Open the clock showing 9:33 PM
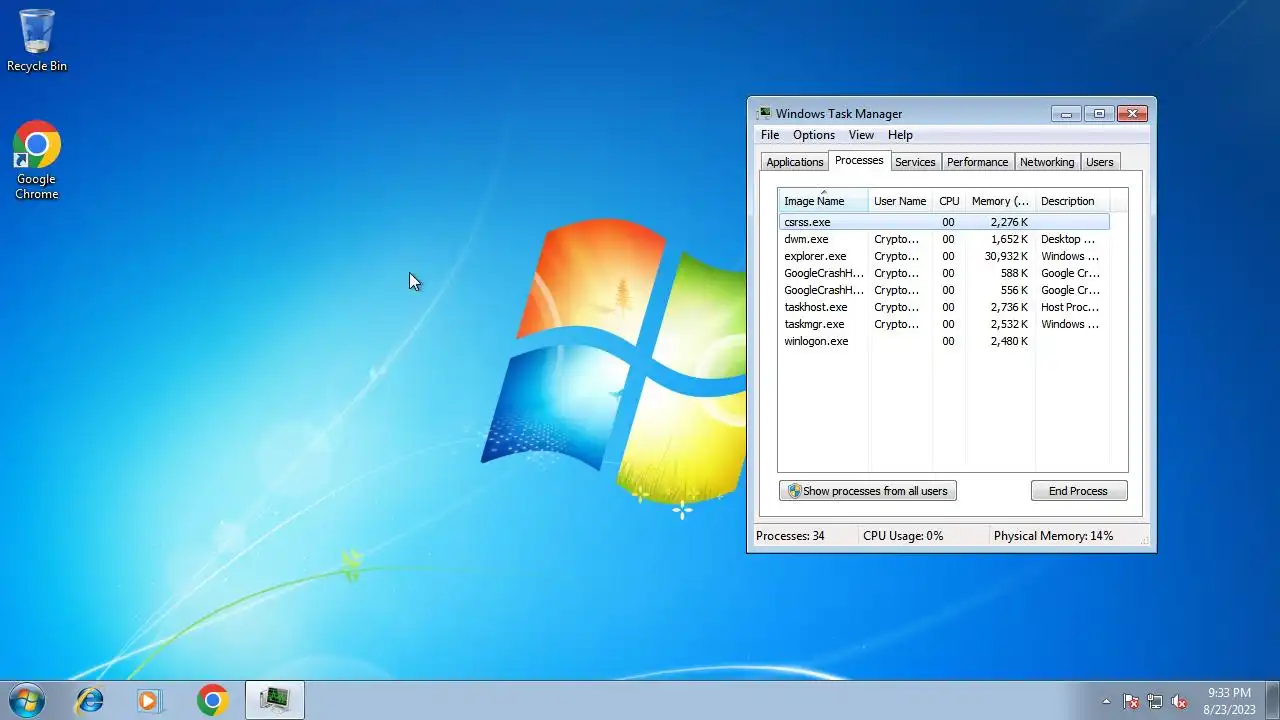The height and width of the screenshot is (720, 1280). [x=1229, y=701]
